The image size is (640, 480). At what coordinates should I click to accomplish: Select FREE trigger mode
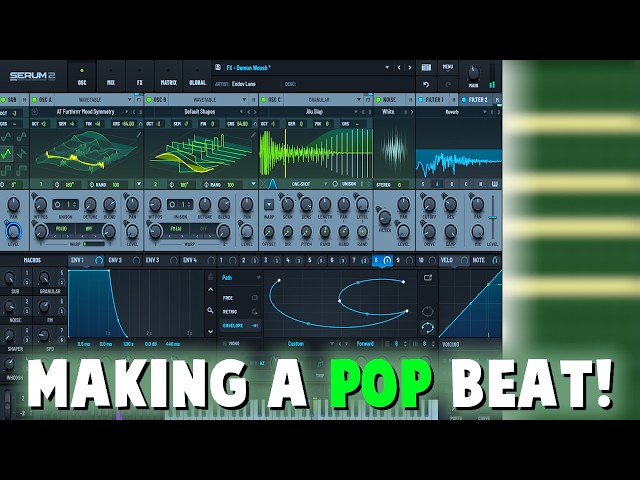(240, 298)
